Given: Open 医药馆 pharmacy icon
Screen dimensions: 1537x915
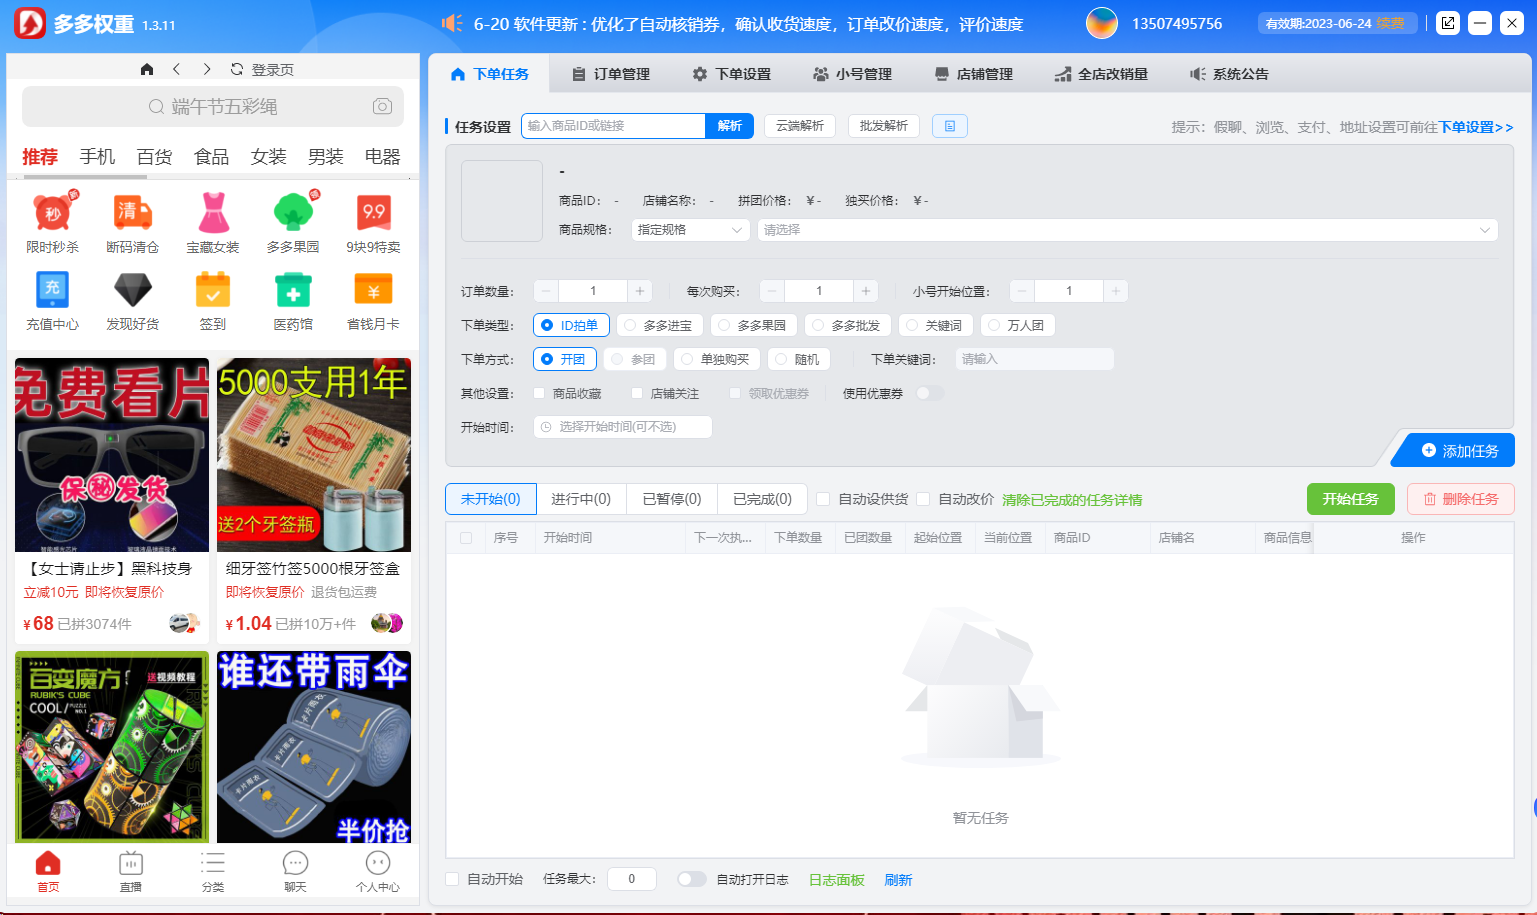Looking at the screenshot, I should coord(293,290).
